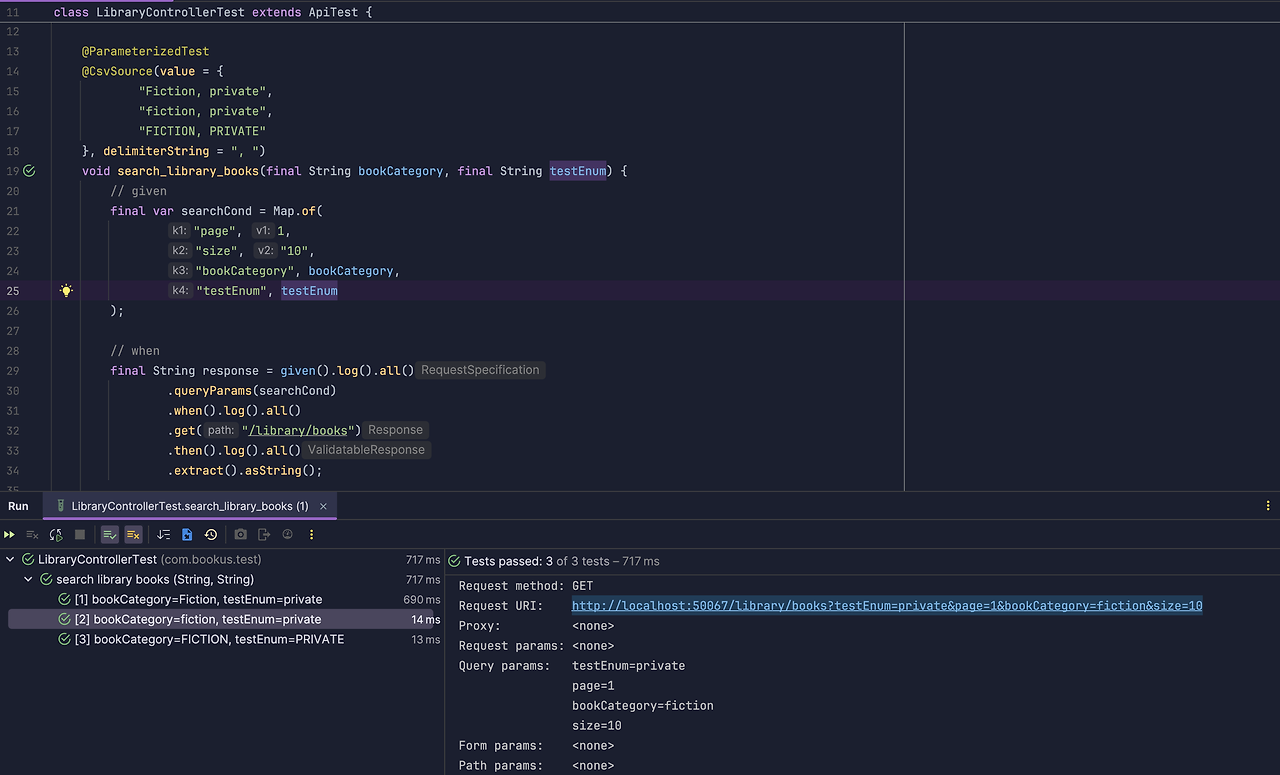The image size is (1280, 775).
Task: Open the test history clock icon
Action: [x=209, y=534]
